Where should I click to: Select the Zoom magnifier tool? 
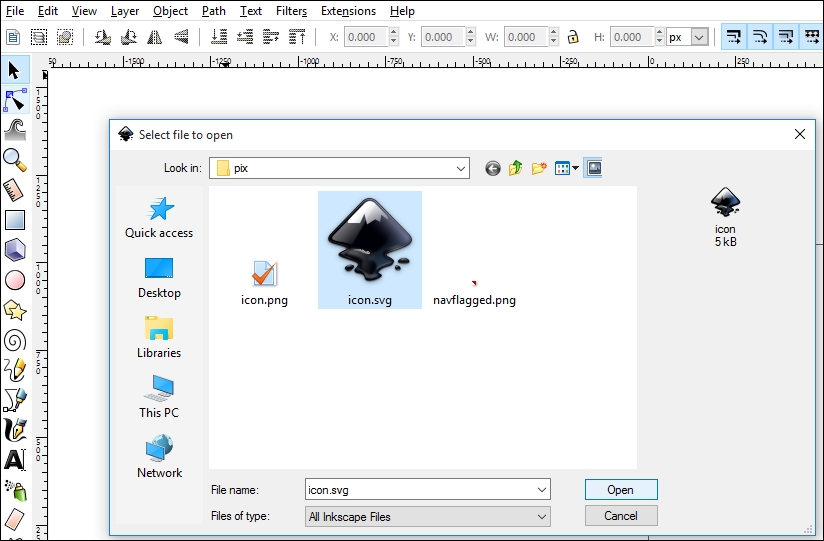click(x=15, y=160)
